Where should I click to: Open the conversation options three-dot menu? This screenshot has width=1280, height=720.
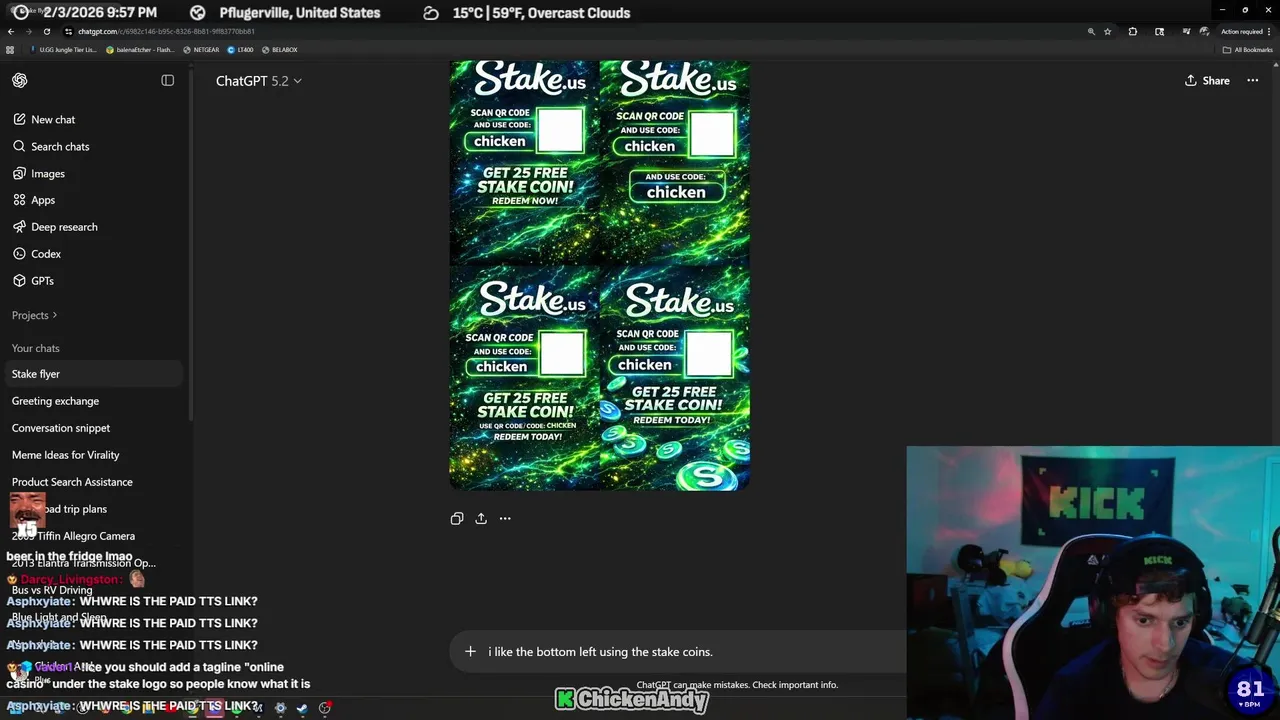click(1252, 81)
